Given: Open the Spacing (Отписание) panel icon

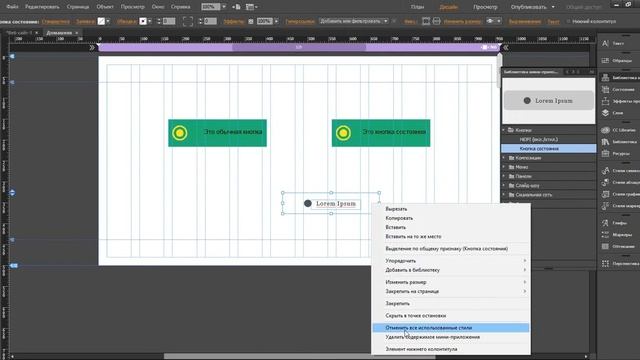Looking at the screenshot, I should 605,247.
